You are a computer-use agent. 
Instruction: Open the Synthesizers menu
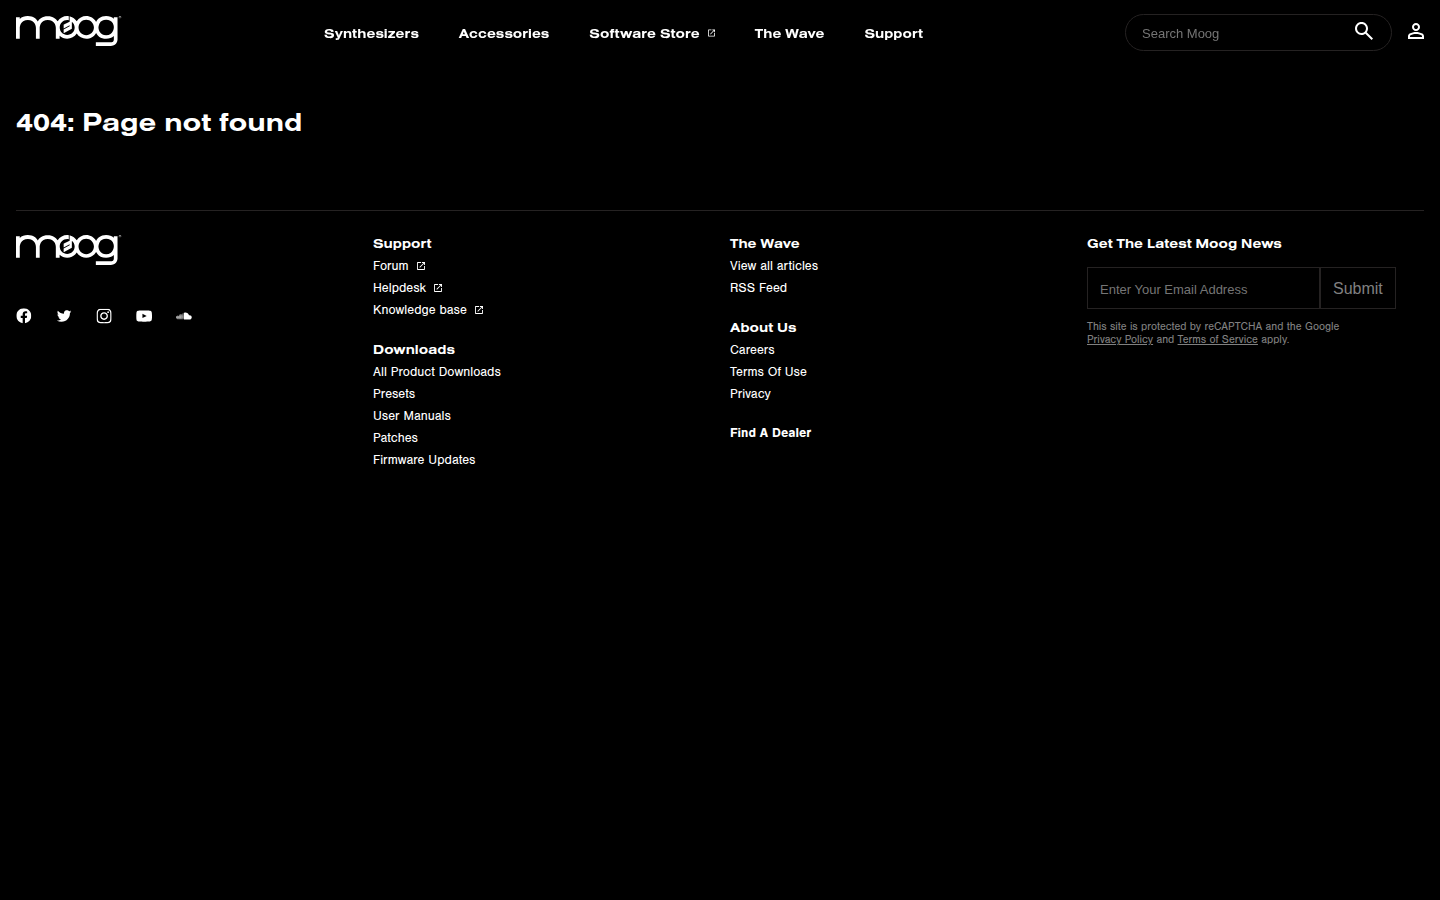pyautogui.click(x=371, y=34)
